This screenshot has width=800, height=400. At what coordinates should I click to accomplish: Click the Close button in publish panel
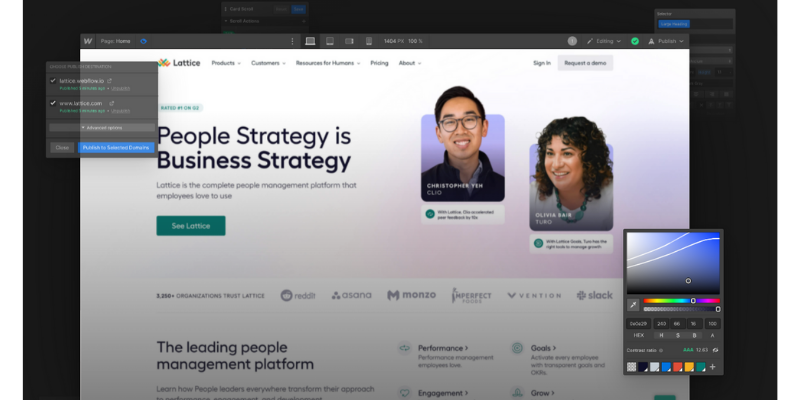62,147
